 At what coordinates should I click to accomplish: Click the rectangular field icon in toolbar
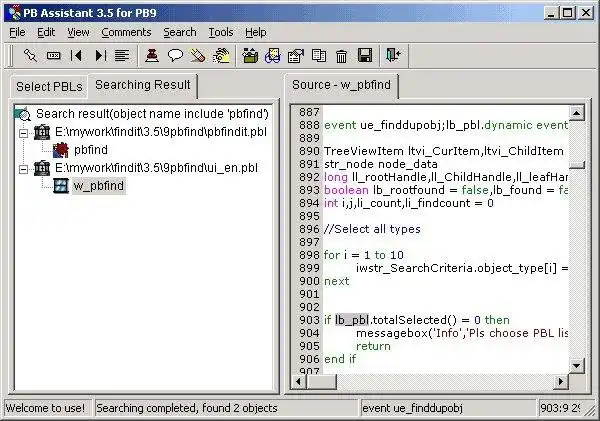(x=53, y=55)
